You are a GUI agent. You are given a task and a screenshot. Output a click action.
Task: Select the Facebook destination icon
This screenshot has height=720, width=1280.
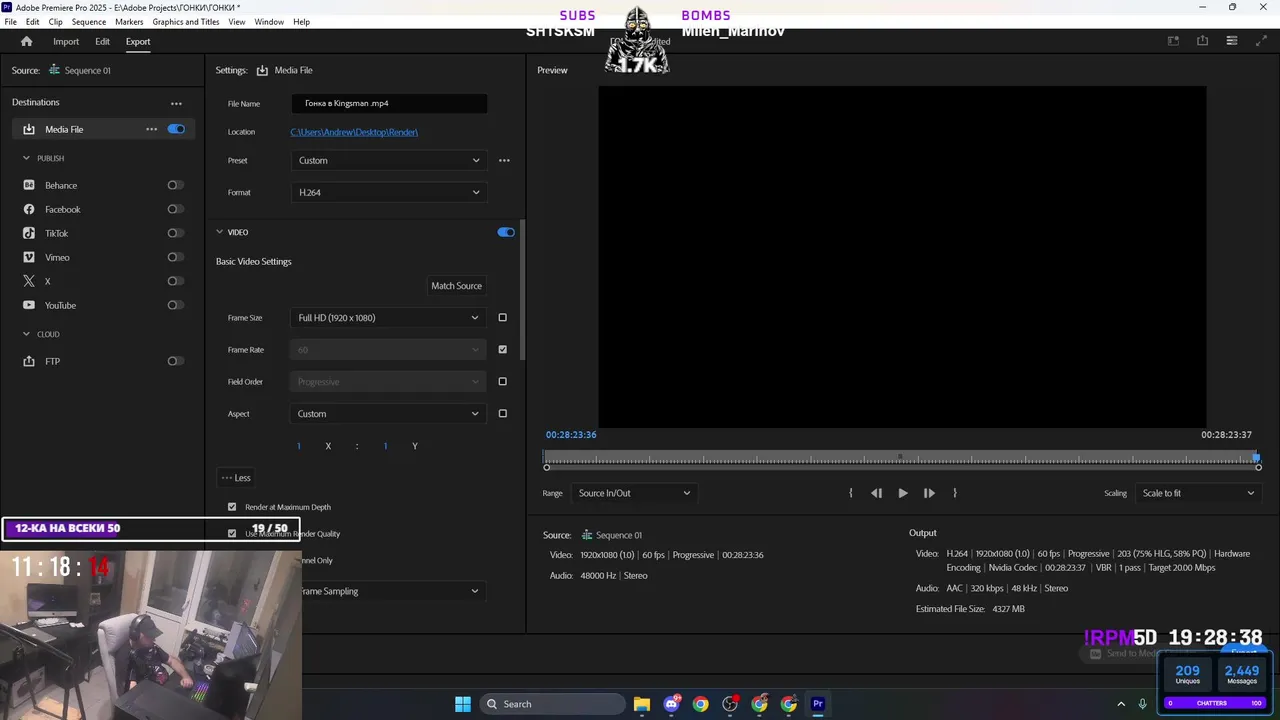(29, 209)
